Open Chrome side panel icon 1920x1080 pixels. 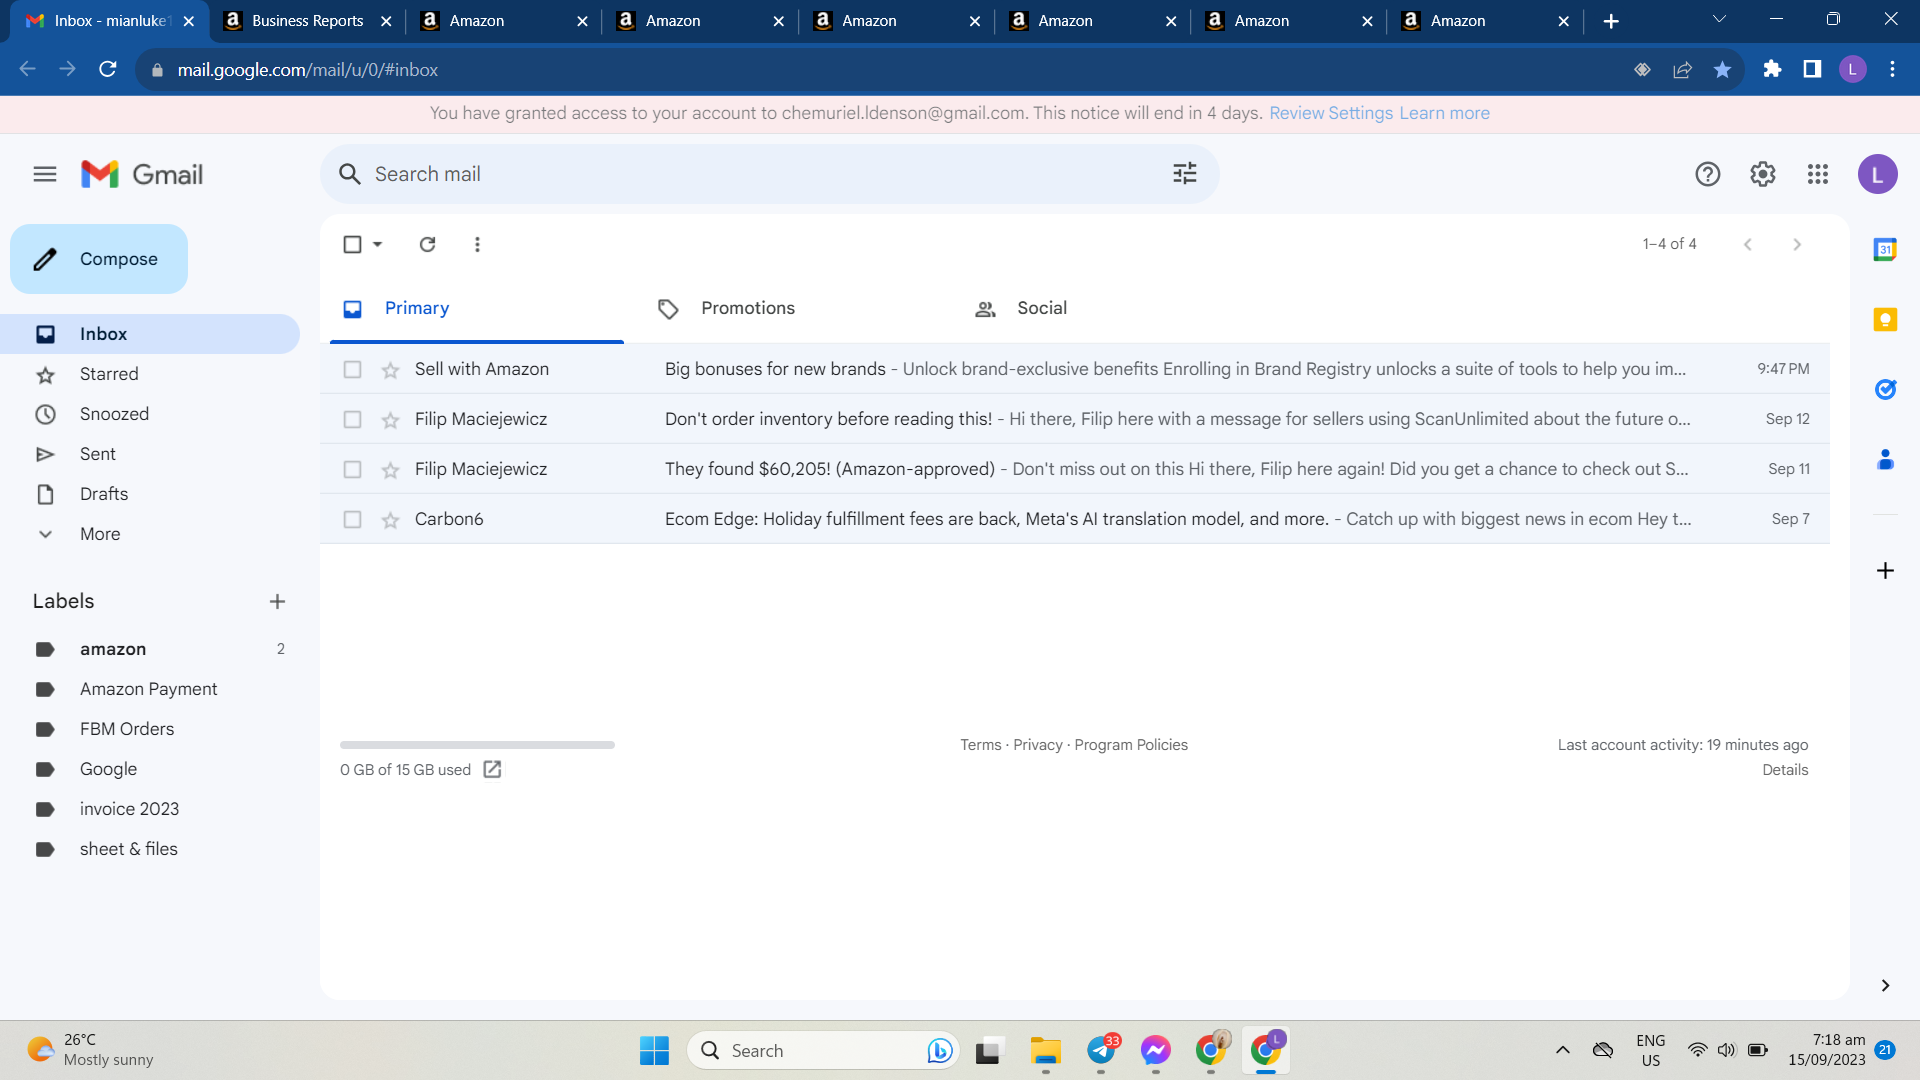point(1812,69)
